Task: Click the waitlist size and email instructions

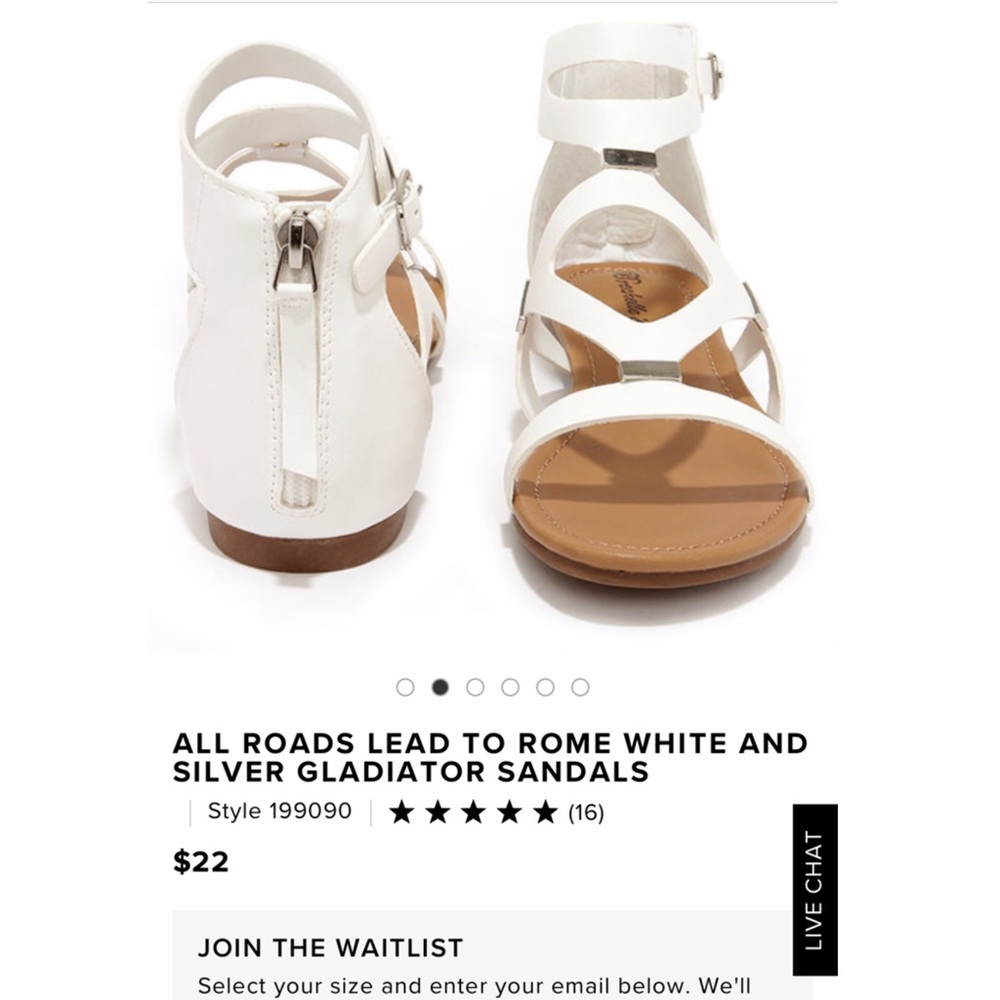Action: (x=474, y=986)
